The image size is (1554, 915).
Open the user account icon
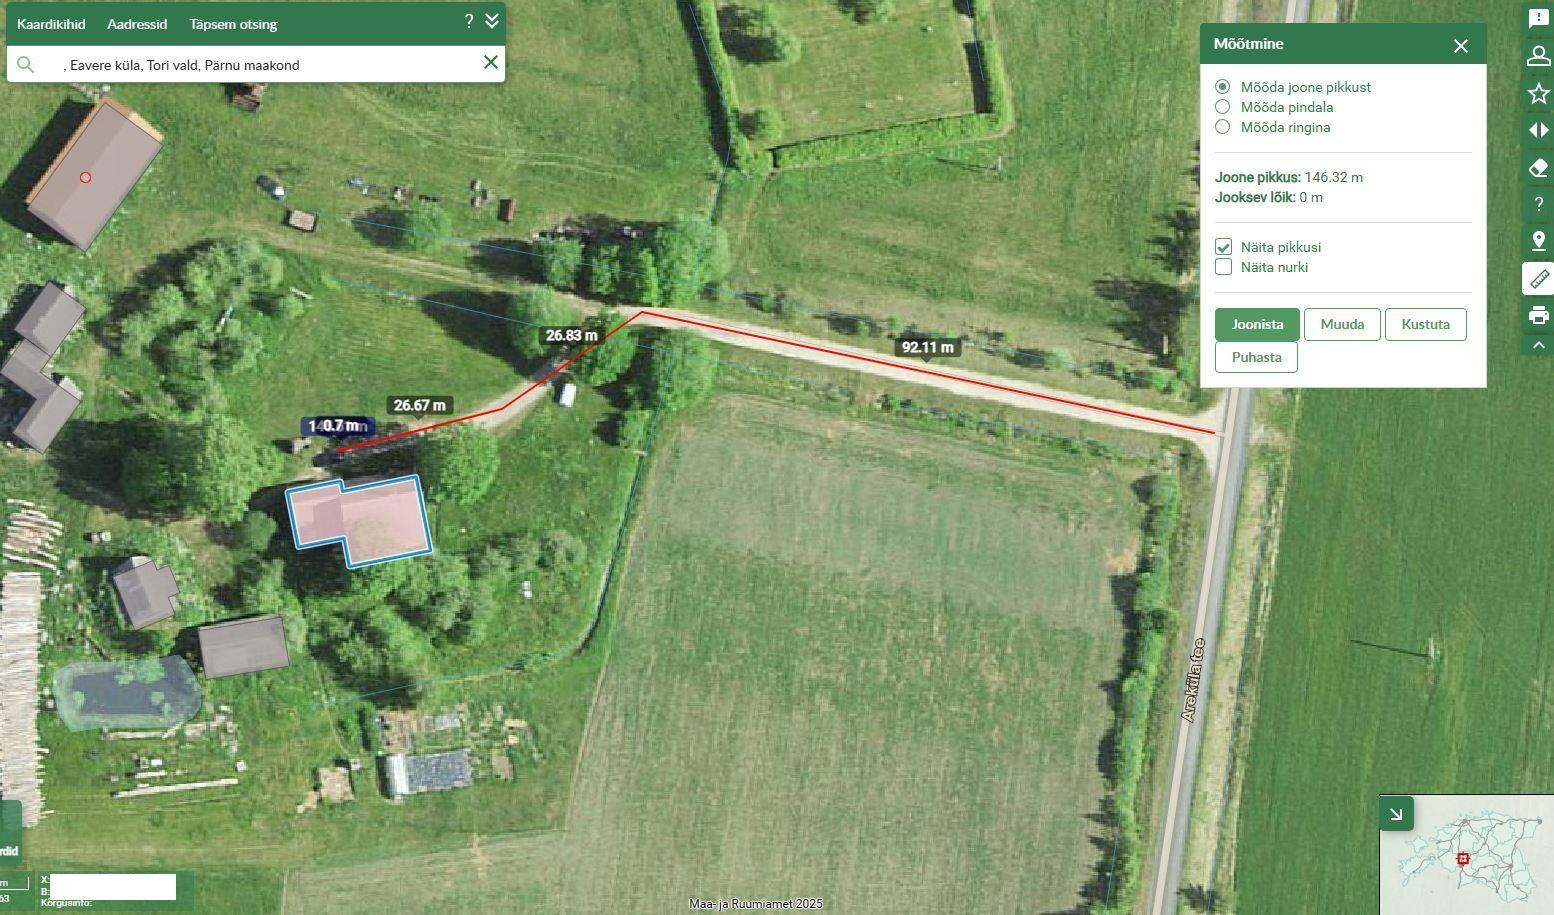(x=1538, y=56)
